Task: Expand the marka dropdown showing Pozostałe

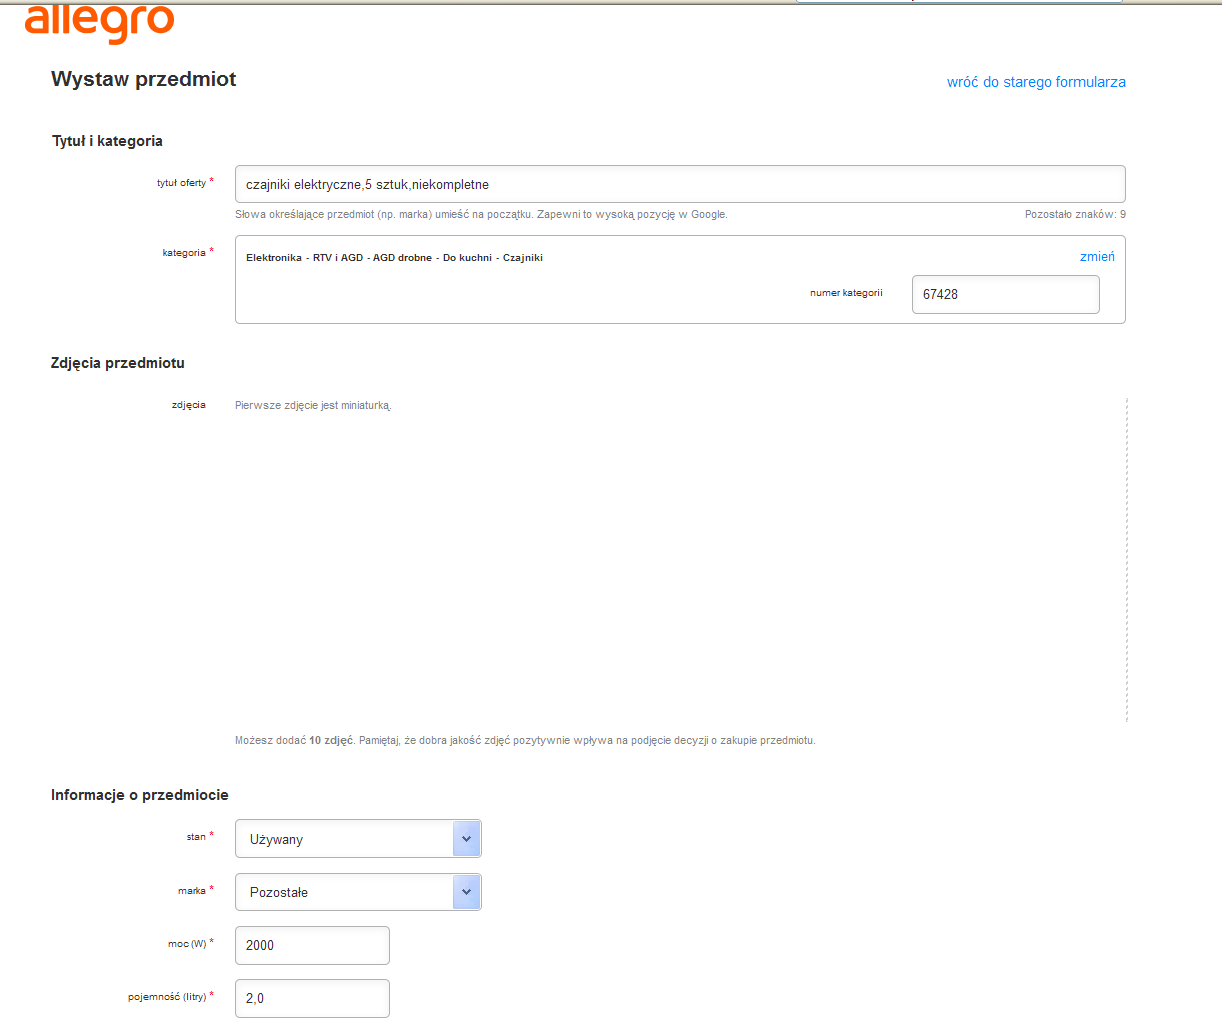Action: [344, 892]
